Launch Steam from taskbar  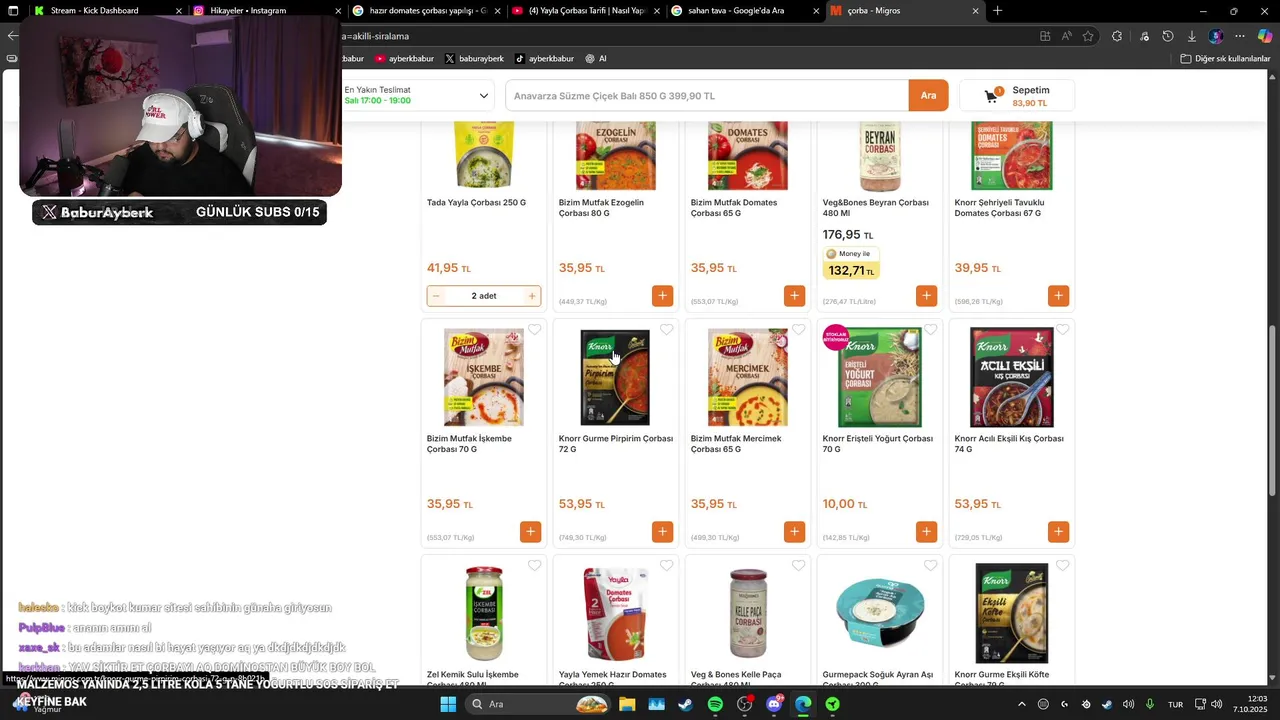[685, 704]
